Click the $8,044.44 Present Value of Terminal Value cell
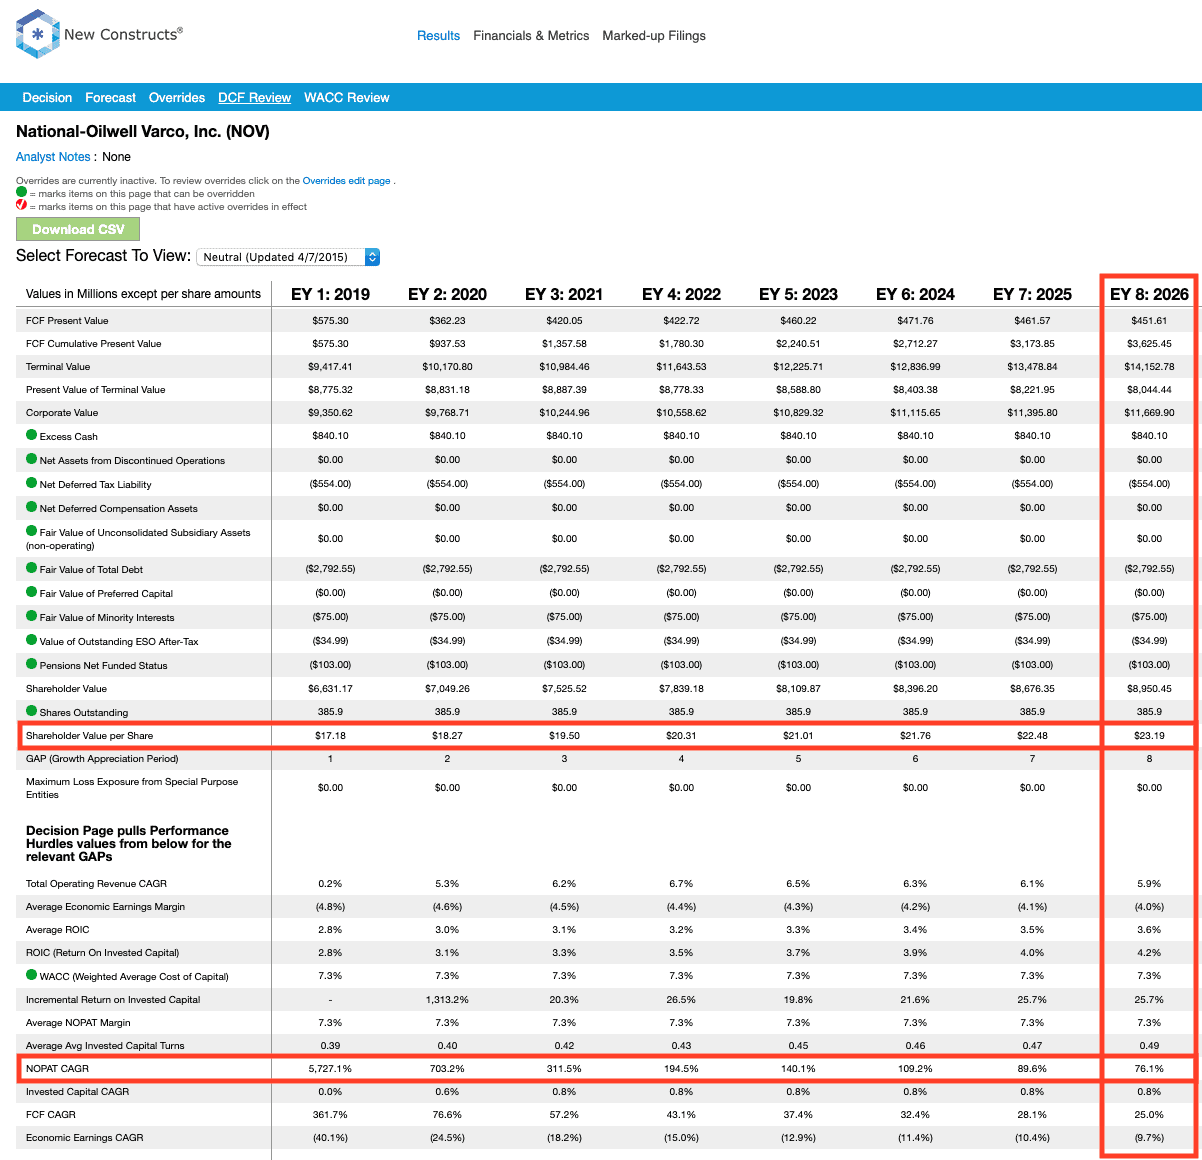The height and width of the screenshot is (1160, 1202). pos(1149,390)
